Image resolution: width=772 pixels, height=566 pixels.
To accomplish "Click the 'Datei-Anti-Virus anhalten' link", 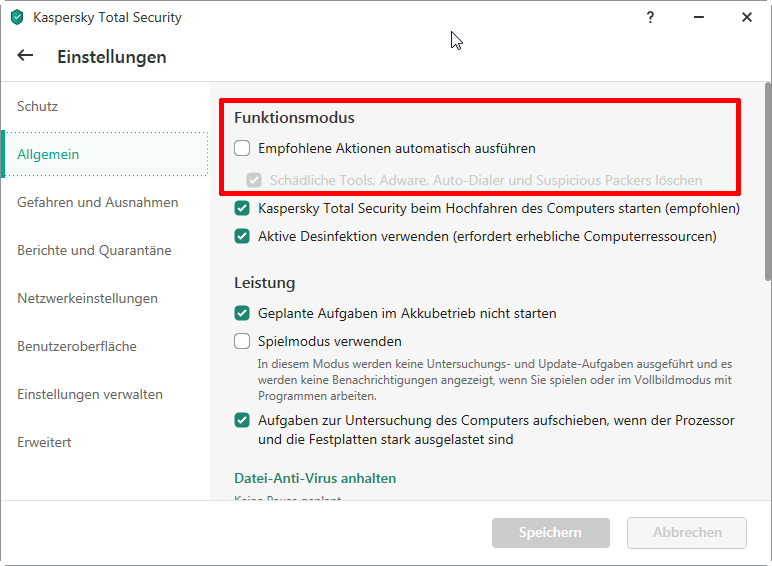I will tap(315, 478).
